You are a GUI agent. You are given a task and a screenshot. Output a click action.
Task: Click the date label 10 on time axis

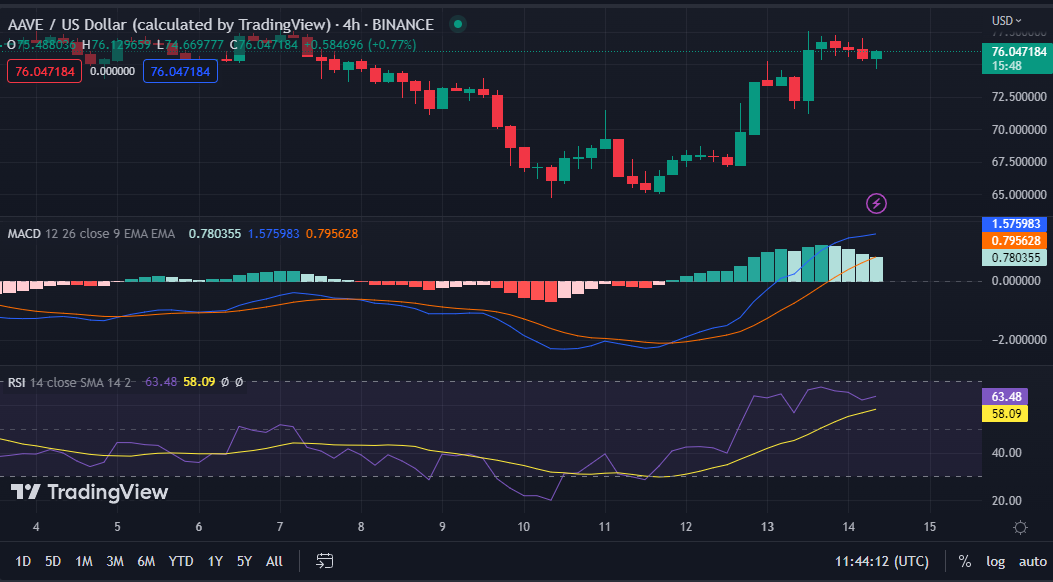[523, 527]
